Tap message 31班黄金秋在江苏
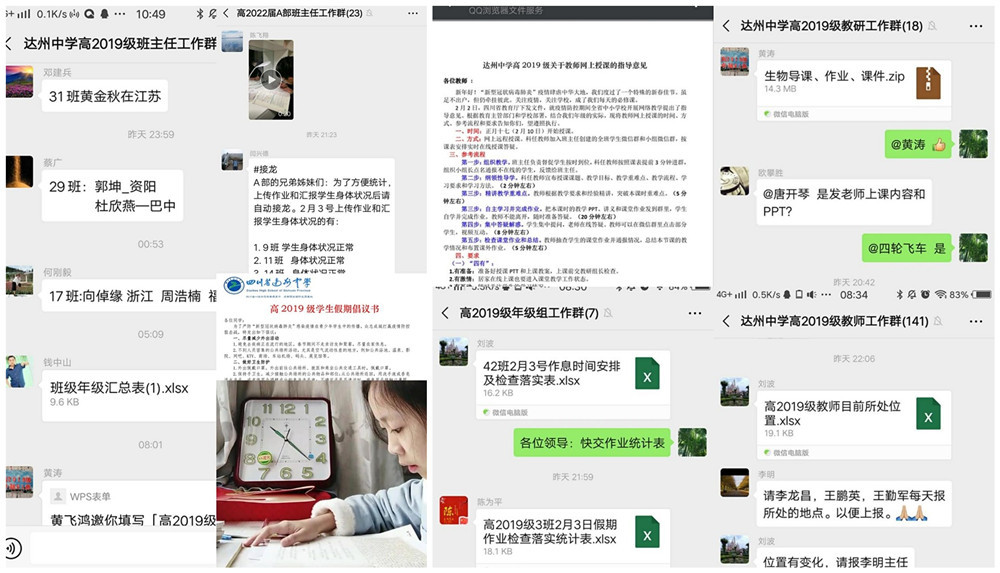 tap(105, 96)
